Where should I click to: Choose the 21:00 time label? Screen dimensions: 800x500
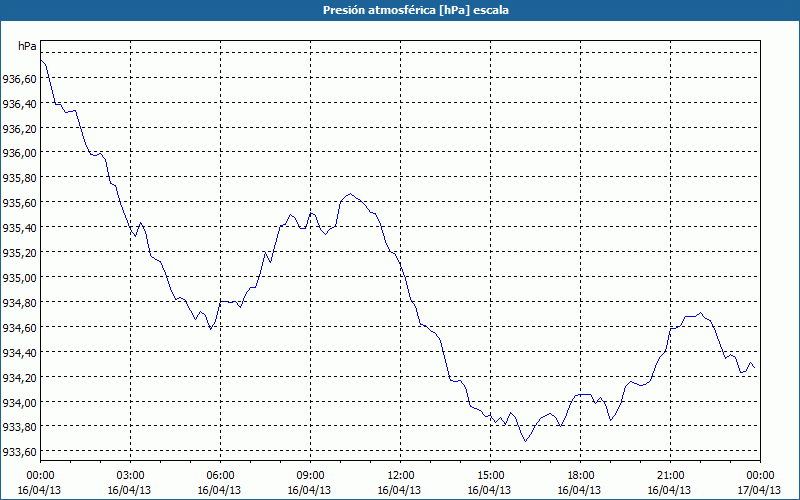(x=670, y=476)
